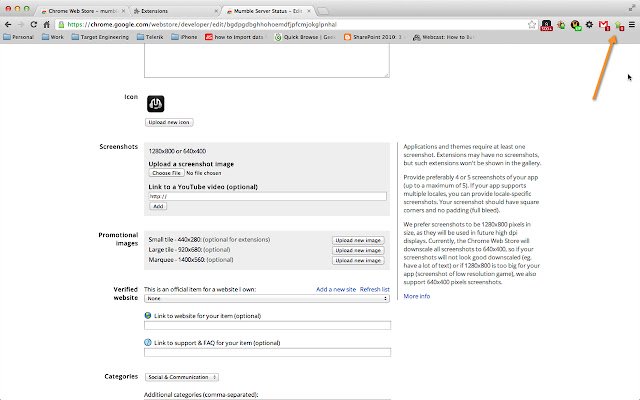Switch to the Extensions tab
640x400 pixels.
click(x=175, y=11)
